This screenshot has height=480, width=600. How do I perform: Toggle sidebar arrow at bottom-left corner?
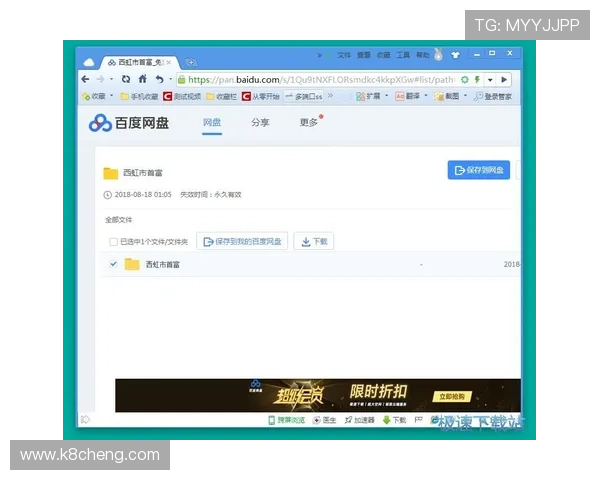(x=85, y=420)
